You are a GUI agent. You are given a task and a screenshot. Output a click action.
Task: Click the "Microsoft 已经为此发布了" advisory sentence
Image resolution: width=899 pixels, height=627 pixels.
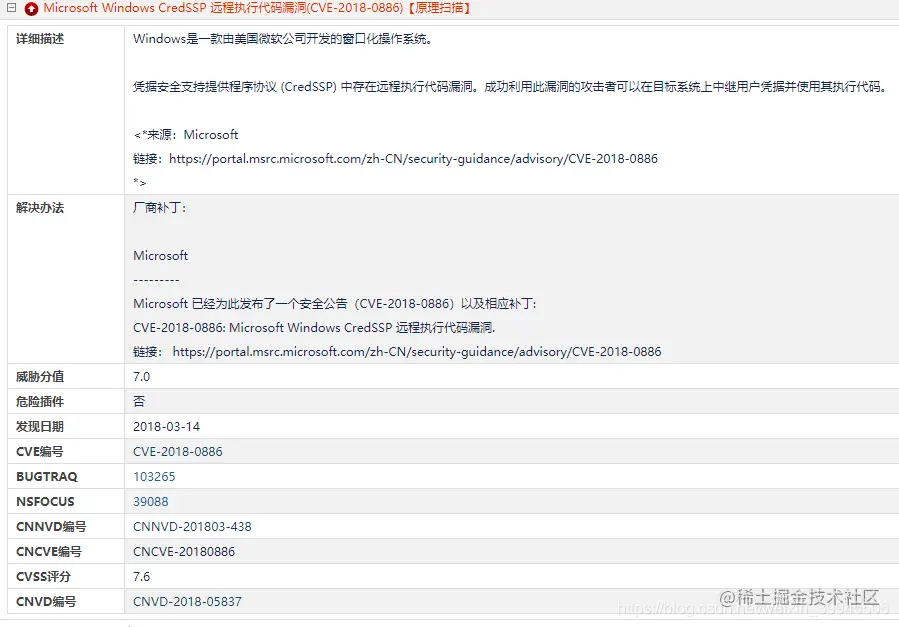(x=335, y=304)
